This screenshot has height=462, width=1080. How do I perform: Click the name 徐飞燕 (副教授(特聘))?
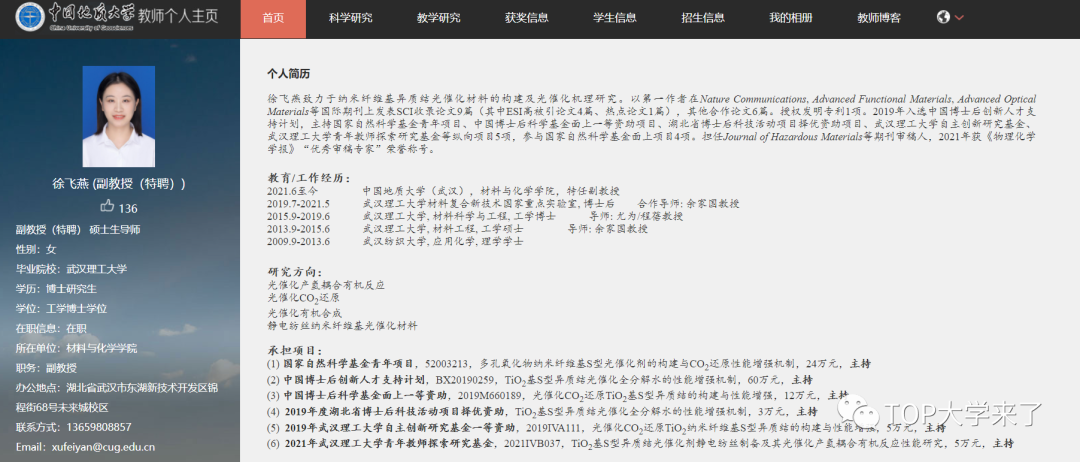point(119,184)
